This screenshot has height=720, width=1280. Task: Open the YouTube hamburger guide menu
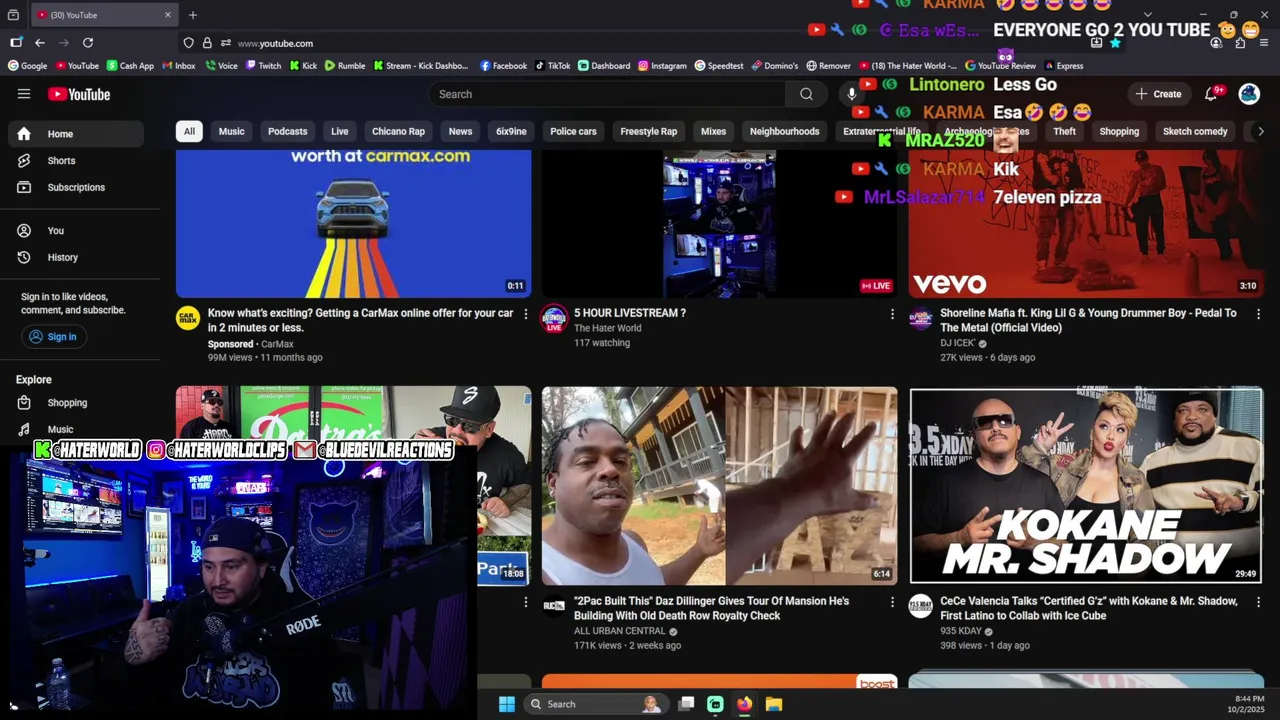pos(24,94)
